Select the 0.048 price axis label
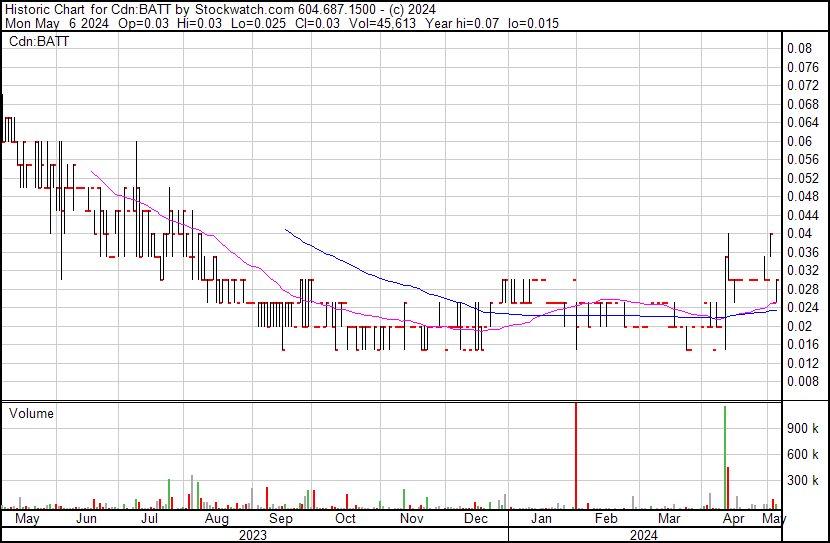The image size is (830, 543). (803, 196)
